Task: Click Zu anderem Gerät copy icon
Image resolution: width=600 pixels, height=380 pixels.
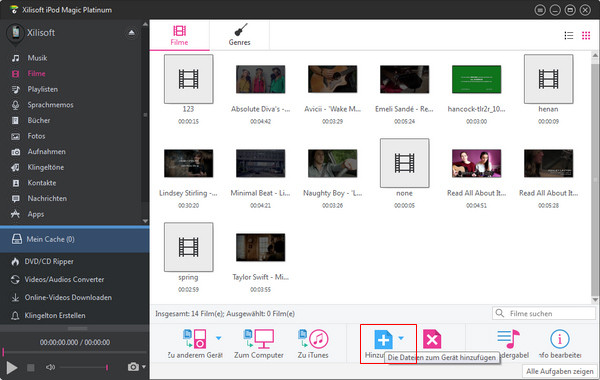Action: click(195, 339)
